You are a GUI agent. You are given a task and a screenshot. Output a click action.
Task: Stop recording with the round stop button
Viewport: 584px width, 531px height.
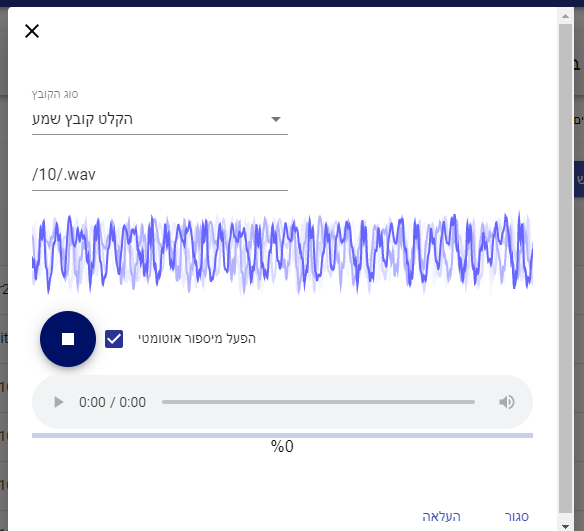click(x=68, y=339)
